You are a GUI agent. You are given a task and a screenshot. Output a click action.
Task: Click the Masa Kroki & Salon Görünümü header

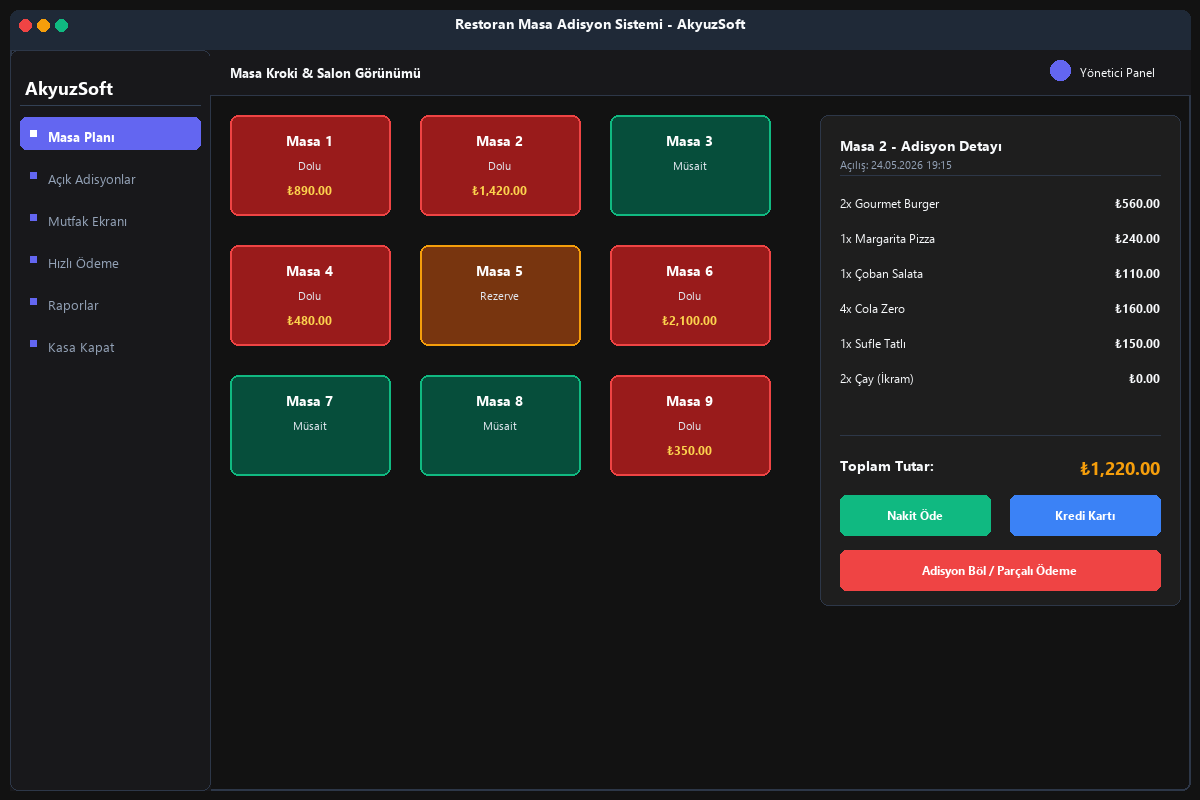click(x=325, y=73)
